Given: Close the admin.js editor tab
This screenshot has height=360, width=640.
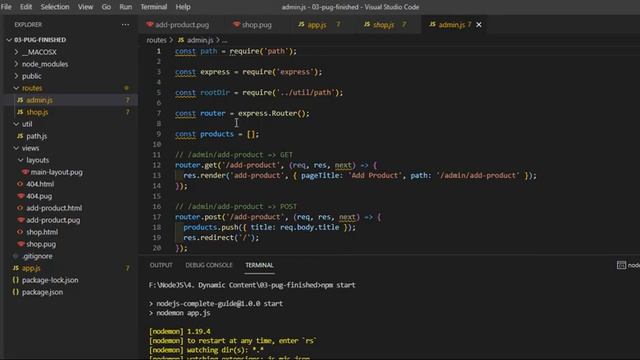Looking at the screenshot, I should click(x=479, y=25).
